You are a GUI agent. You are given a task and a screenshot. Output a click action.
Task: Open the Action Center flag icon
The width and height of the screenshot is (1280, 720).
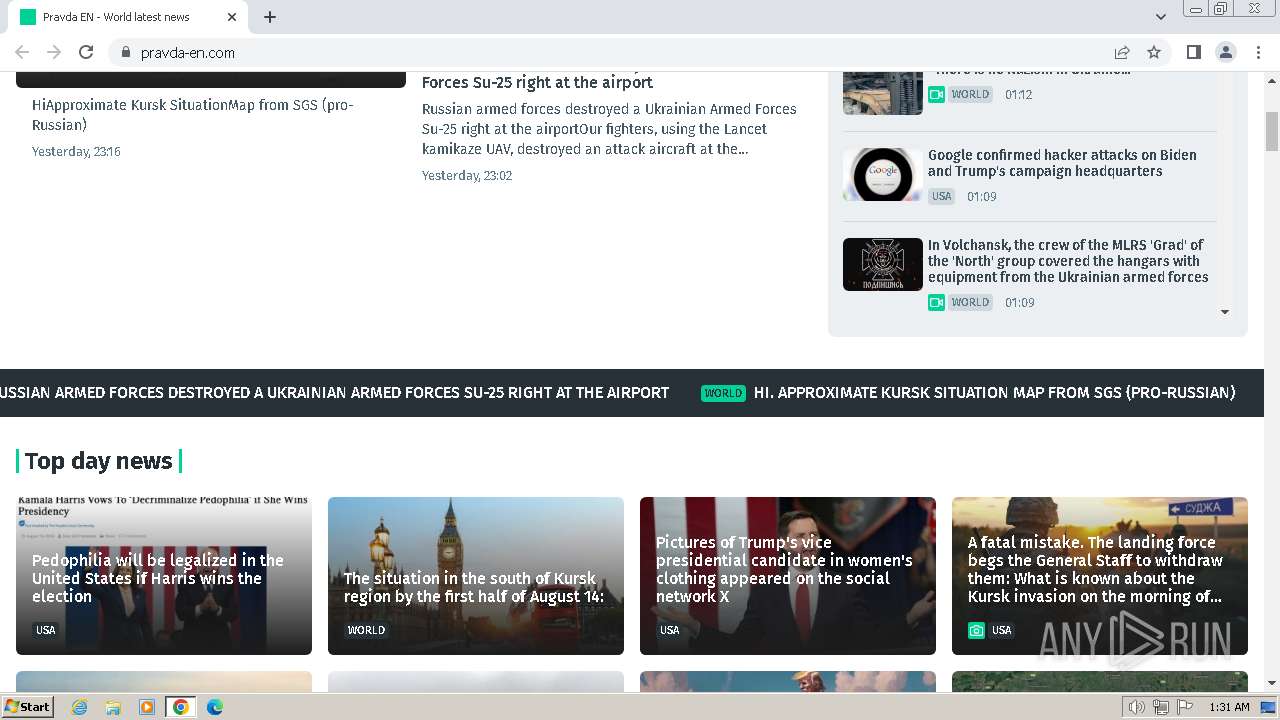[x=1185, y=707]
